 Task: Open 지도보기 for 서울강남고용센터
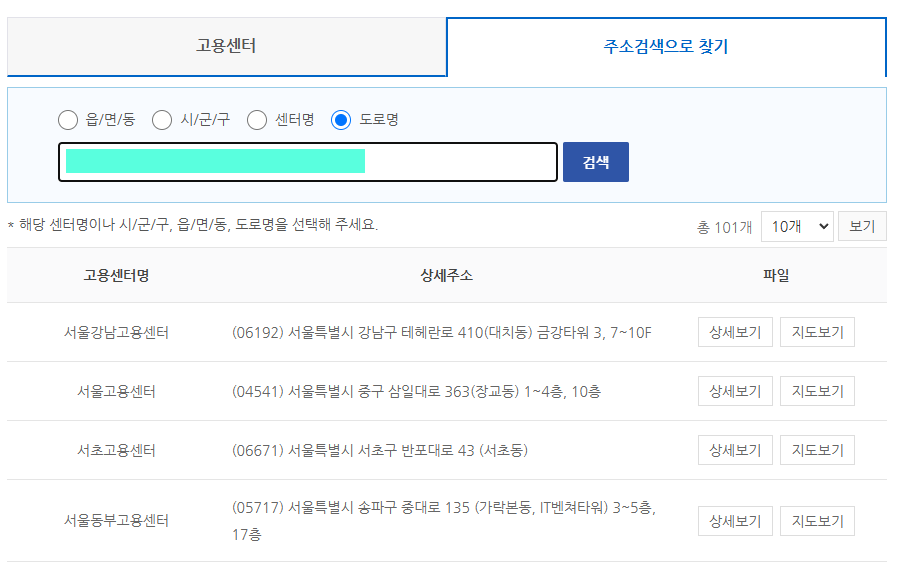pyautogui.click(x=817, y=332)
